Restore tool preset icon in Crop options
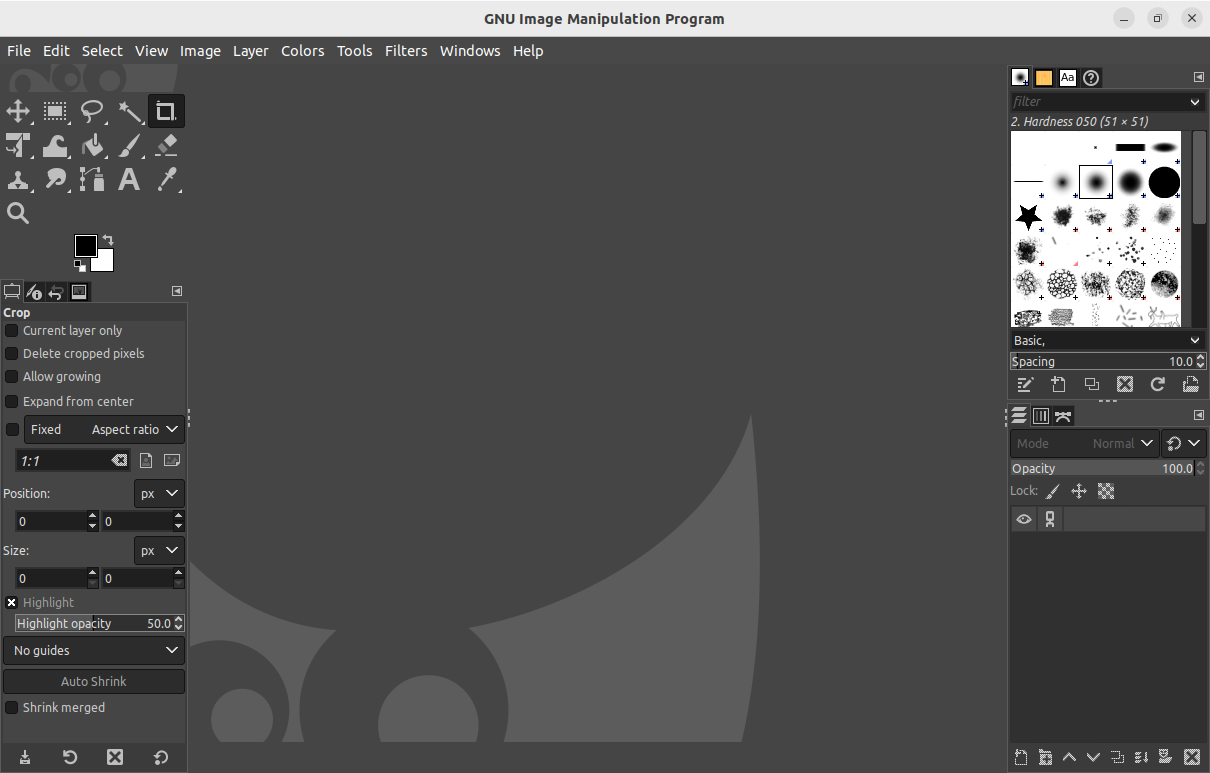 point(70,757)
